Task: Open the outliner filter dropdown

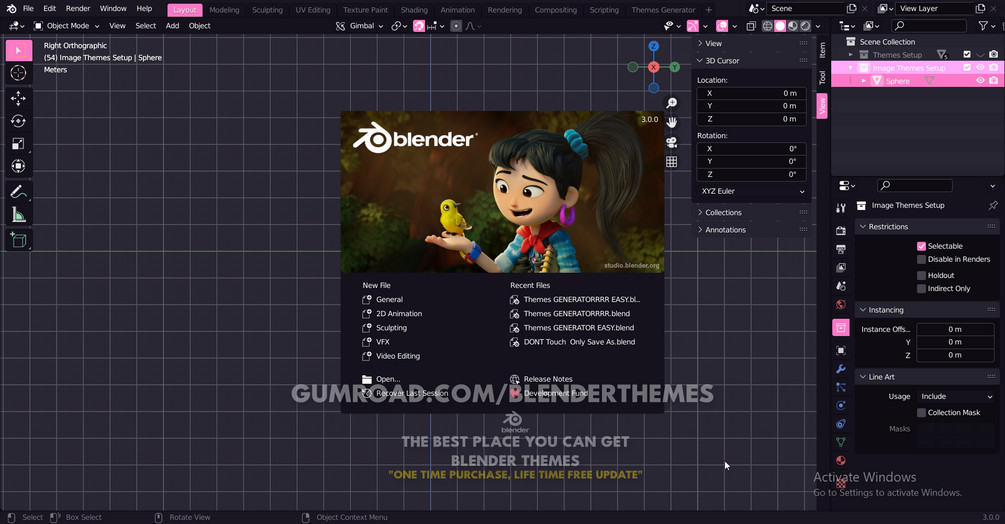Action: click(986, 26)
